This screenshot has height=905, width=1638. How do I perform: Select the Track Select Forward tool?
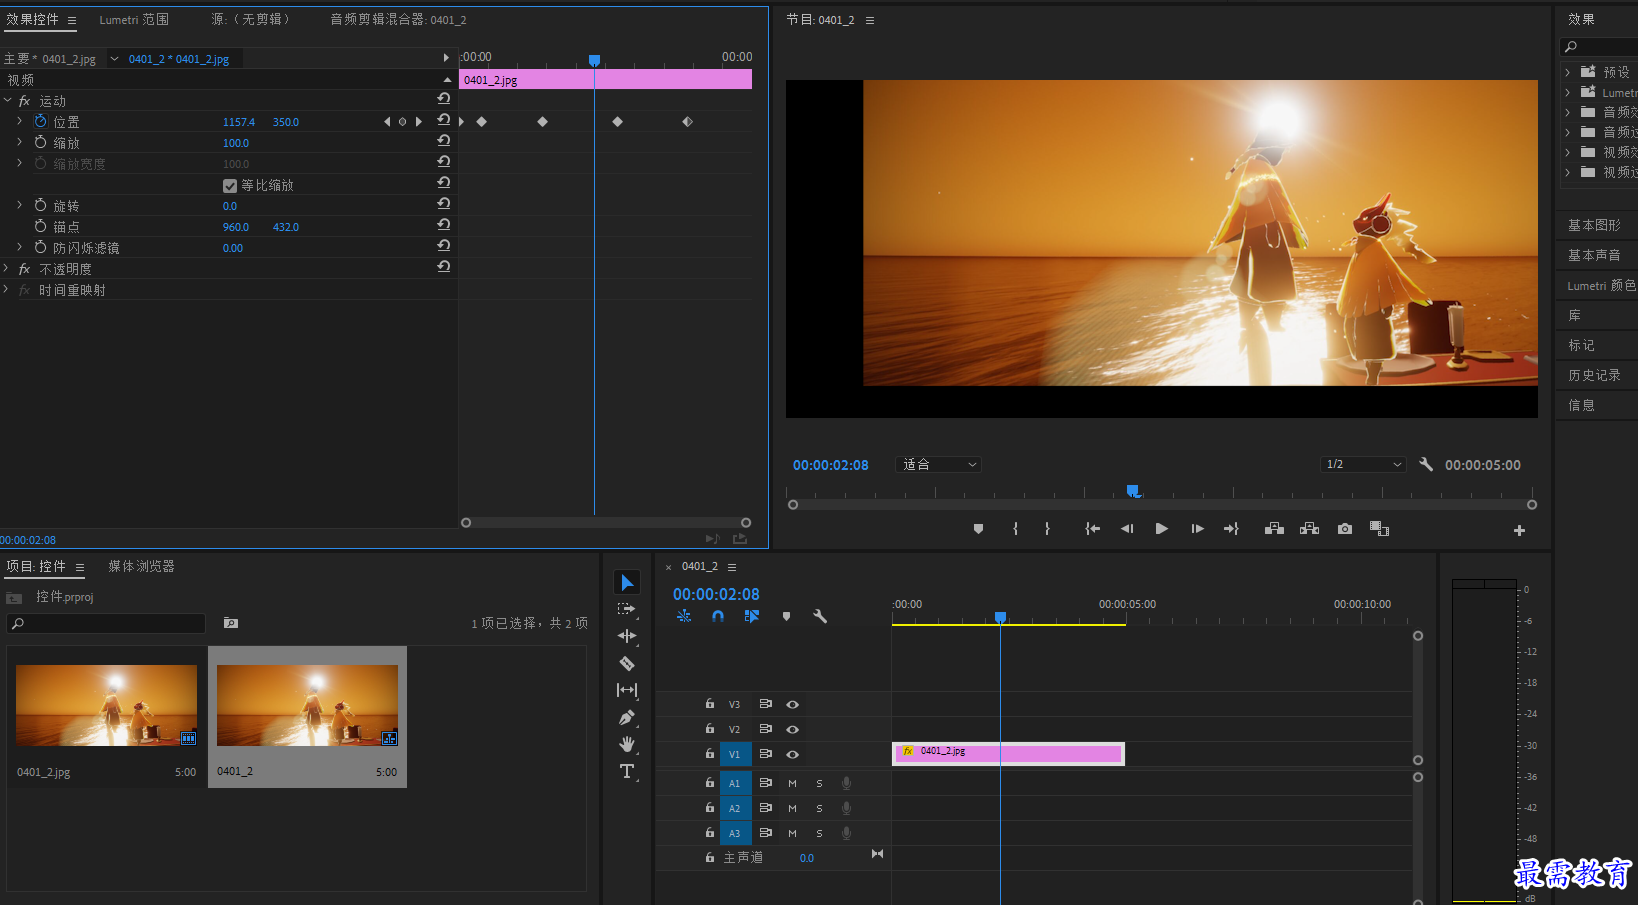tap(627, 609)
